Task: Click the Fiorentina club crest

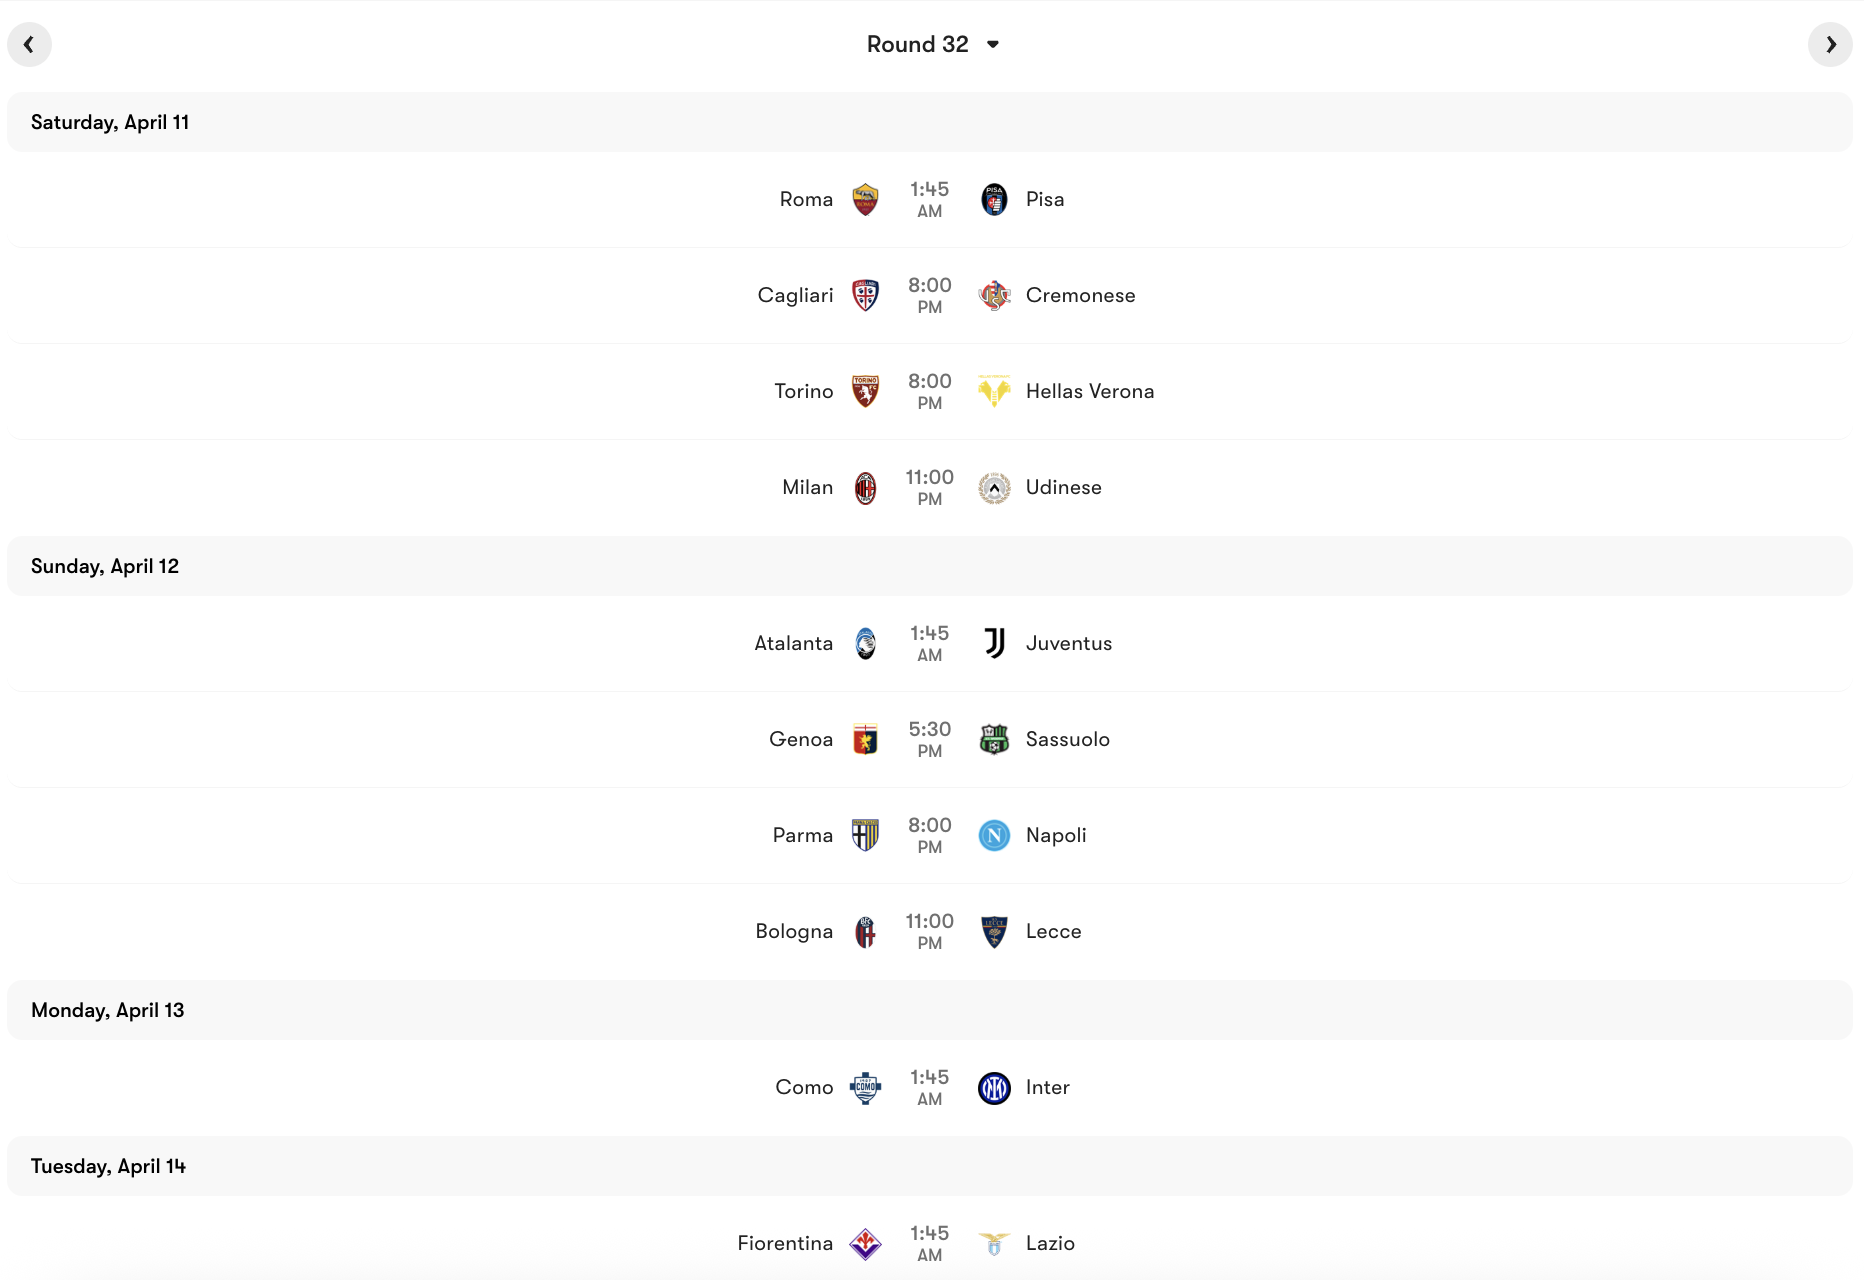Action: tap(865, 1243)
